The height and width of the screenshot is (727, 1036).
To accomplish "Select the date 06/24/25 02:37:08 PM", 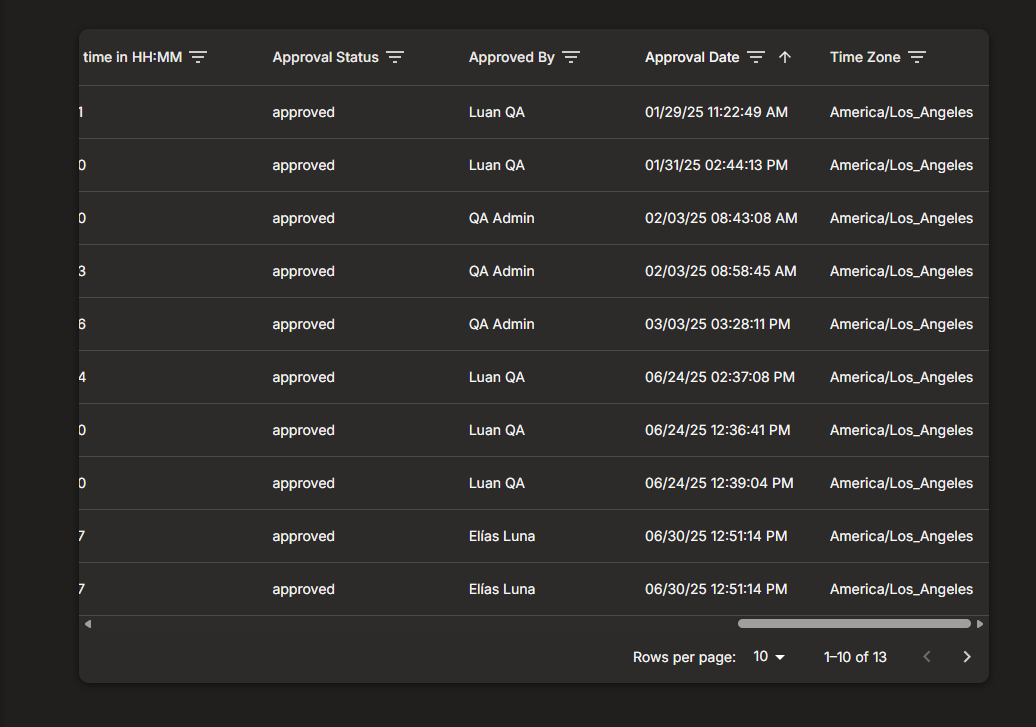I will [x=720, y=377].
